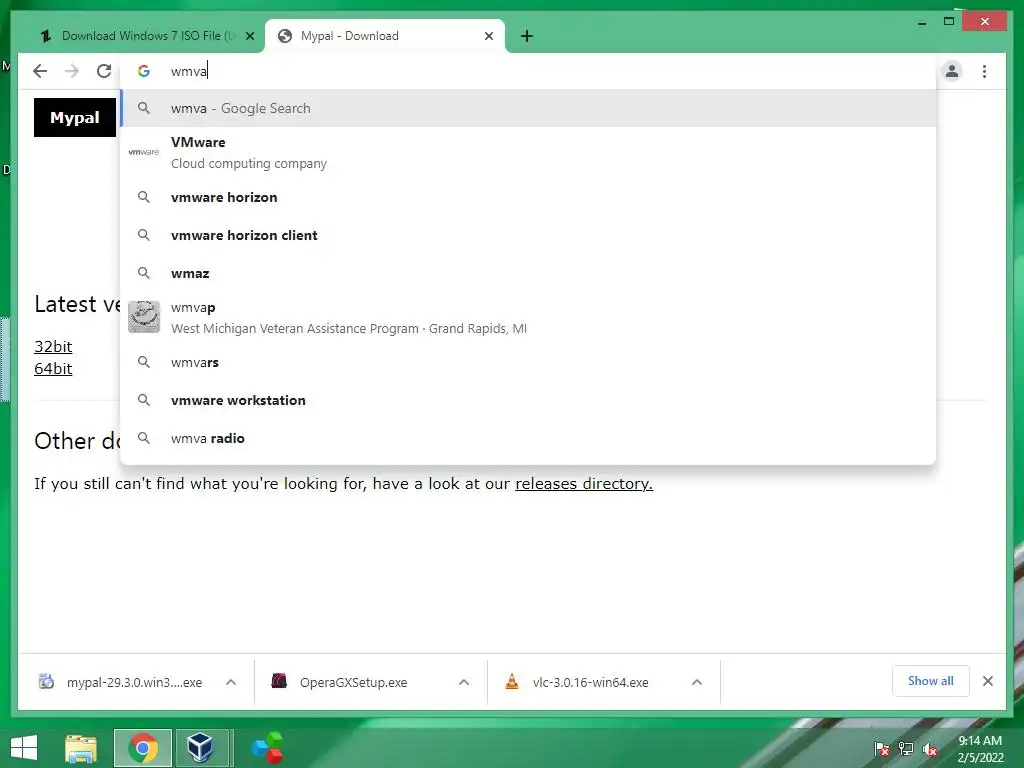Open Chrome's three-dot menu
The height and width of the screenshot is (768, 1024).
(x=984, y=71)
